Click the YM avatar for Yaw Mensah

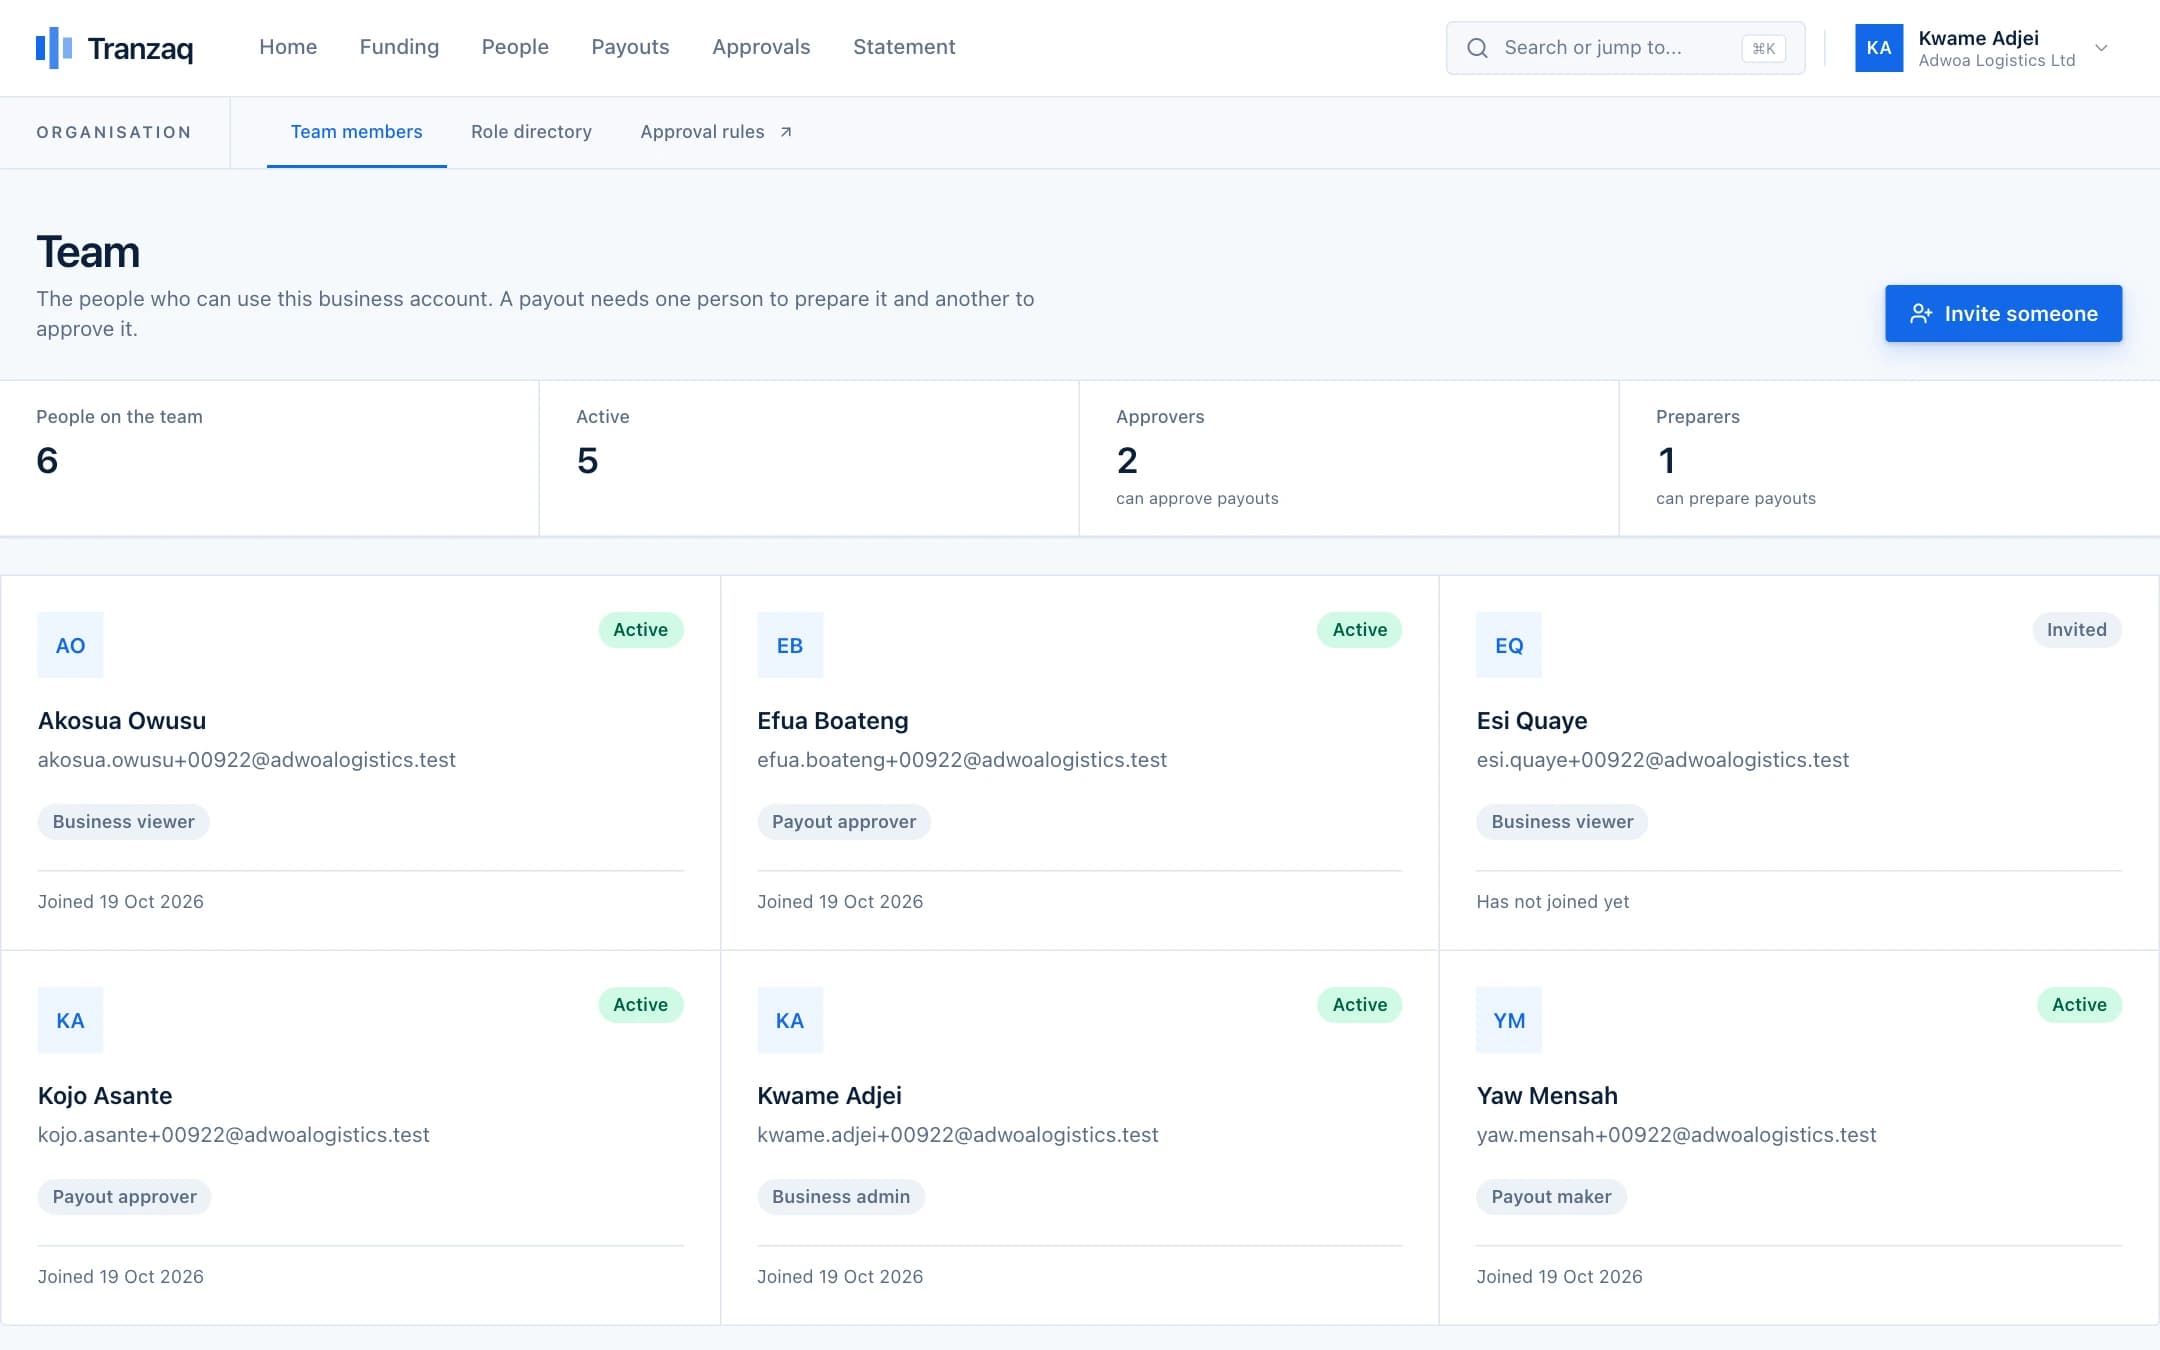point(1509,1020)
